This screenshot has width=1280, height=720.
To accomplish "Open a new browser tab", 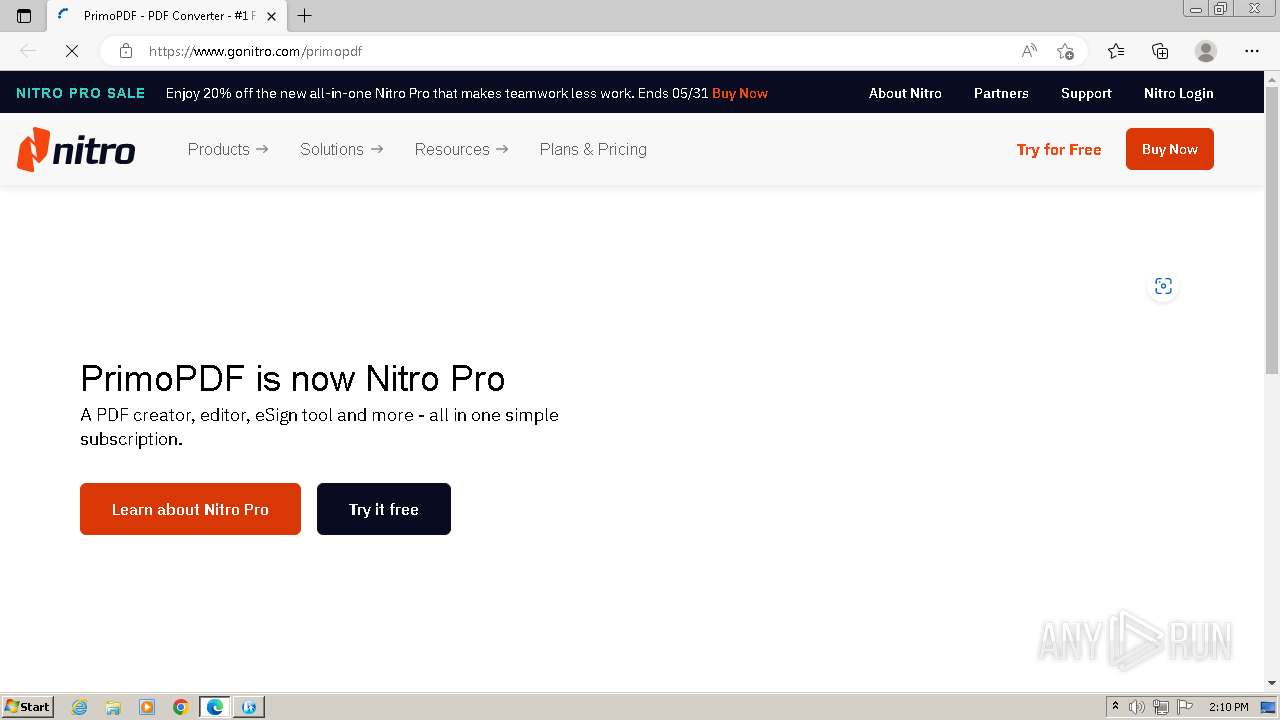I will point(305,16).
